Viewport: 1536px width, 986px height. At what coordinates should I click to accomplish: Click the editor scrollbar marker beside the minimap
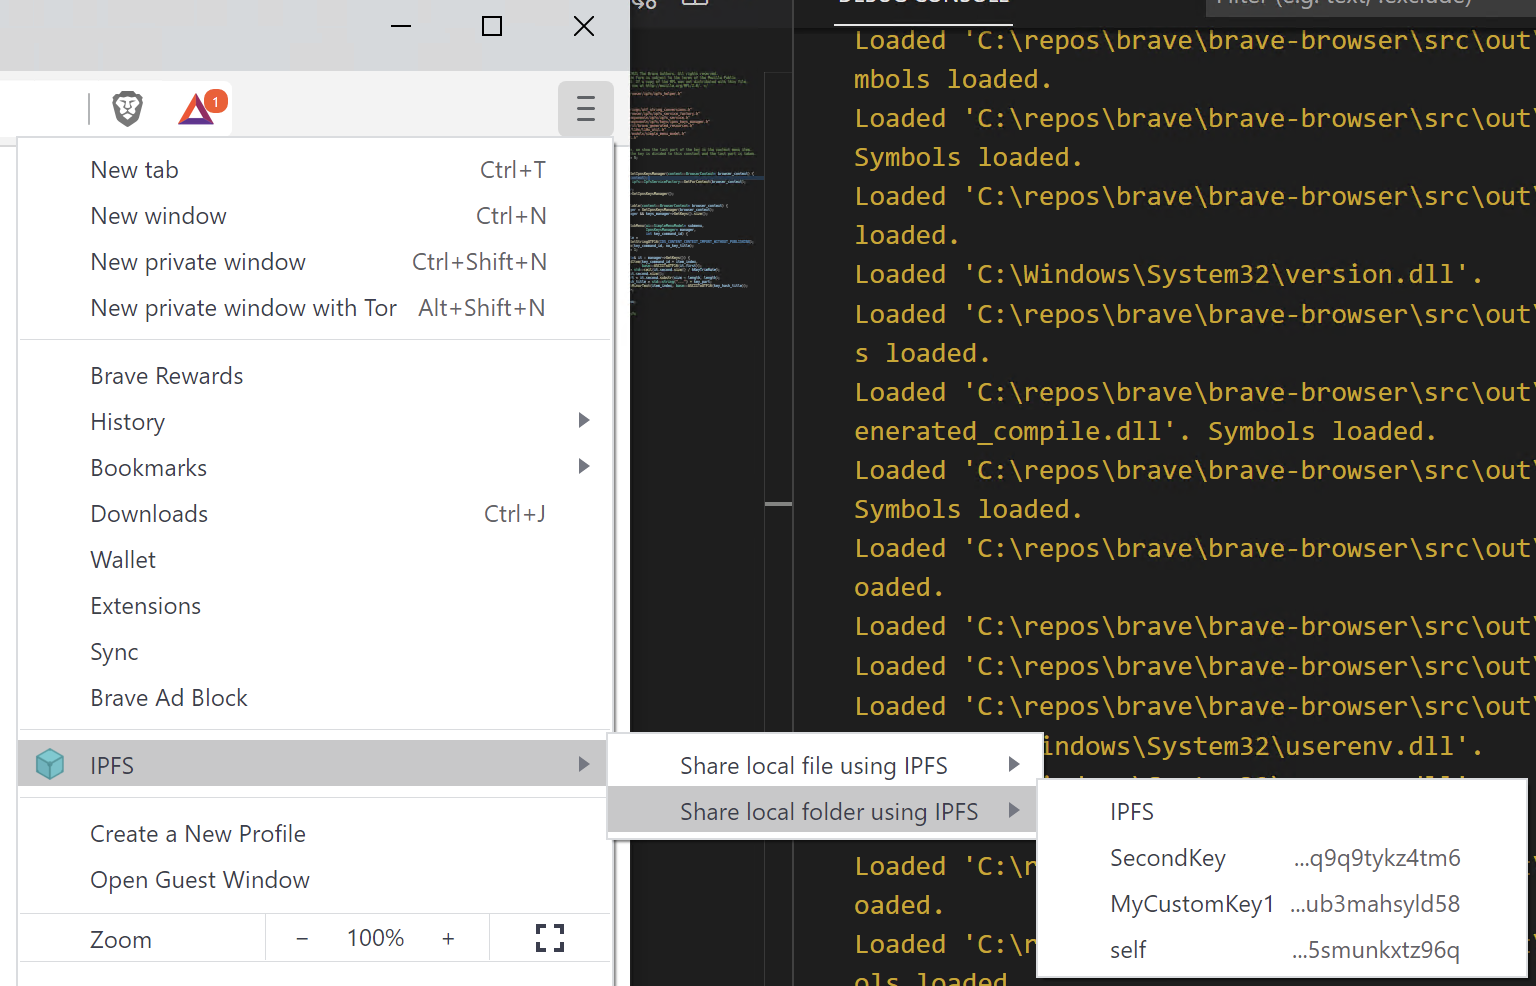coord(779,504)
